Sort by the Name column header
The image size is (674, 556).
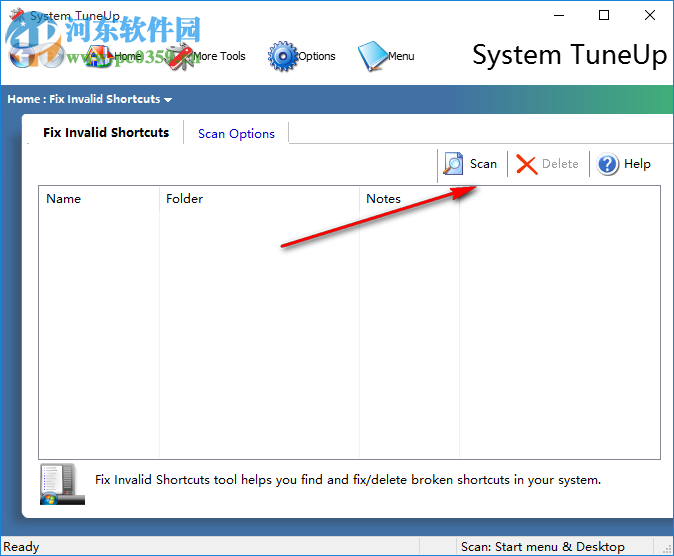point(99,199)
